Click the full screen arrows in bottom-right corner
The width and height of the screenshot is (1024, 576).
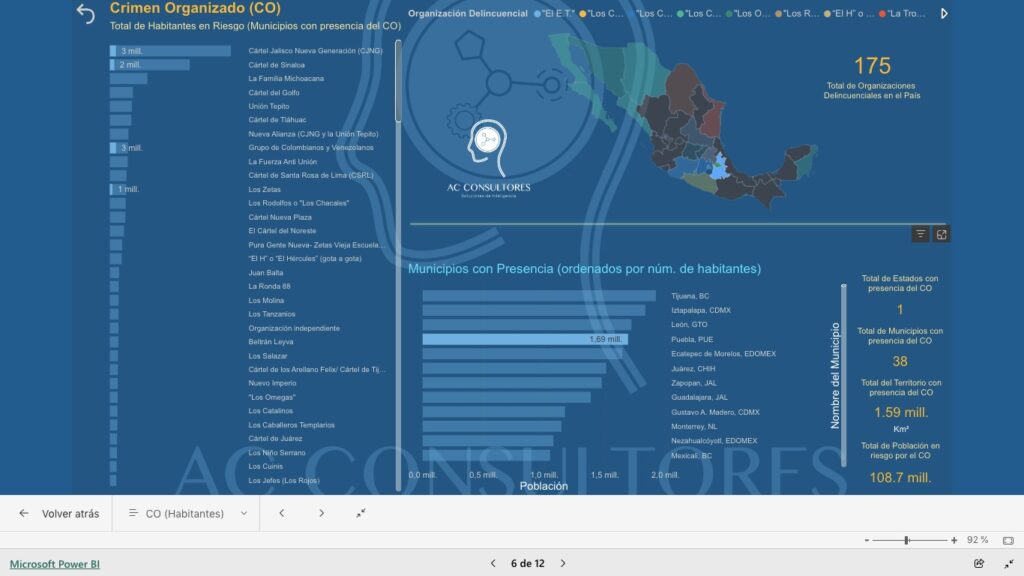tap(1007, 563)
